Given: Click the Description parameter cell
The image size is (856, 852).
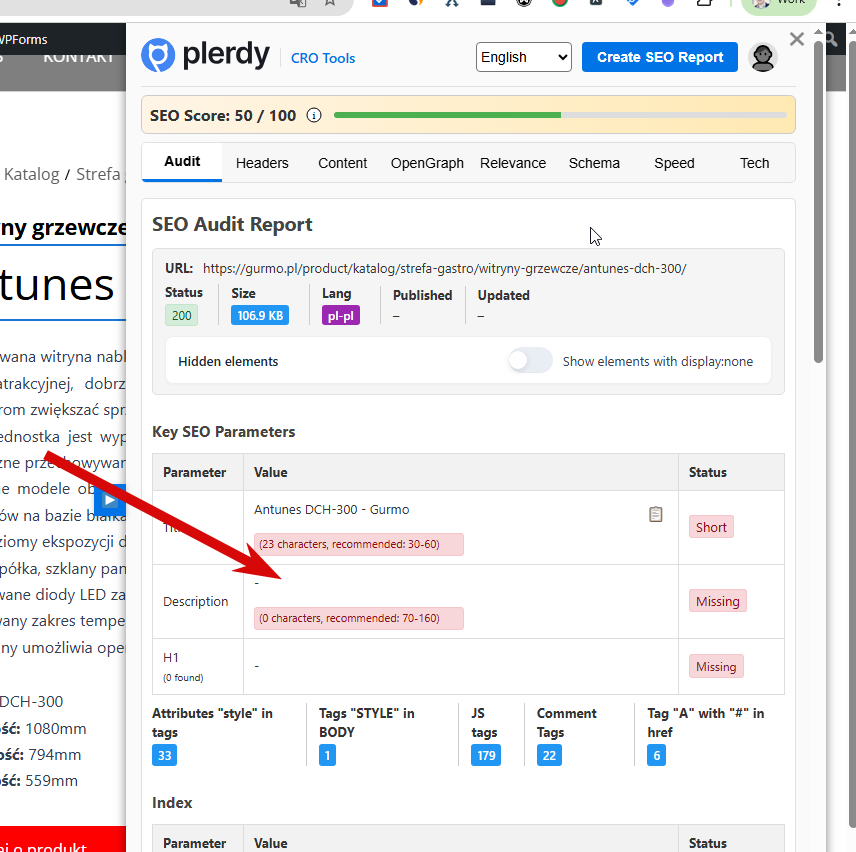Looking at the screenshot, I should coord(198,601).
